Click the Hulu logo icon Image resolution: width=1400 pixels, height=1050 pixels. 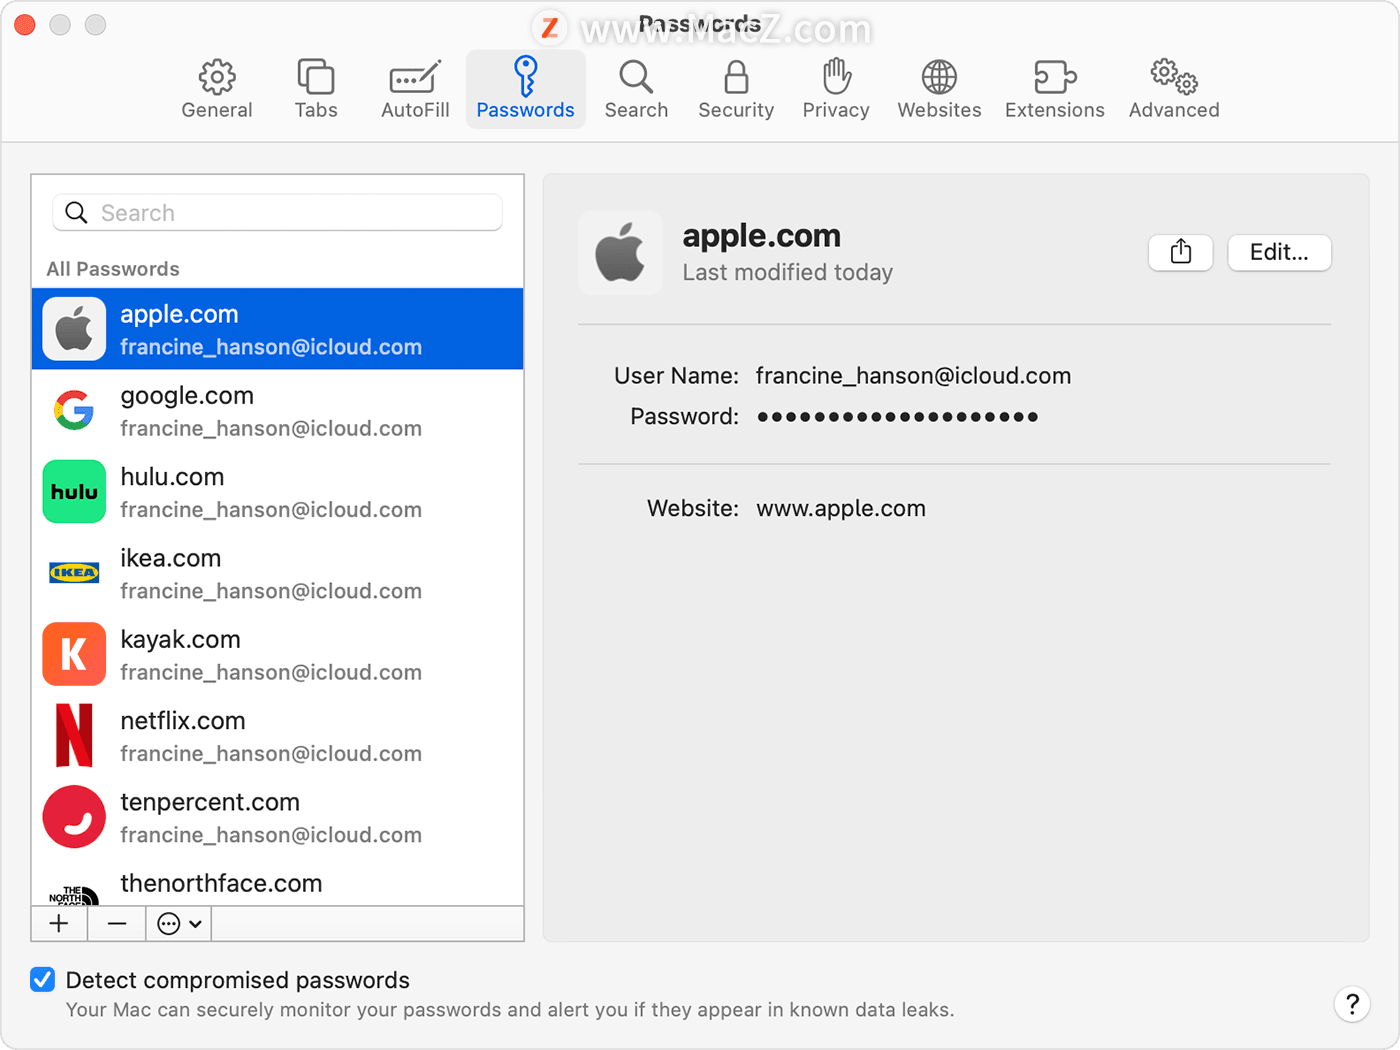coord(74,492)
